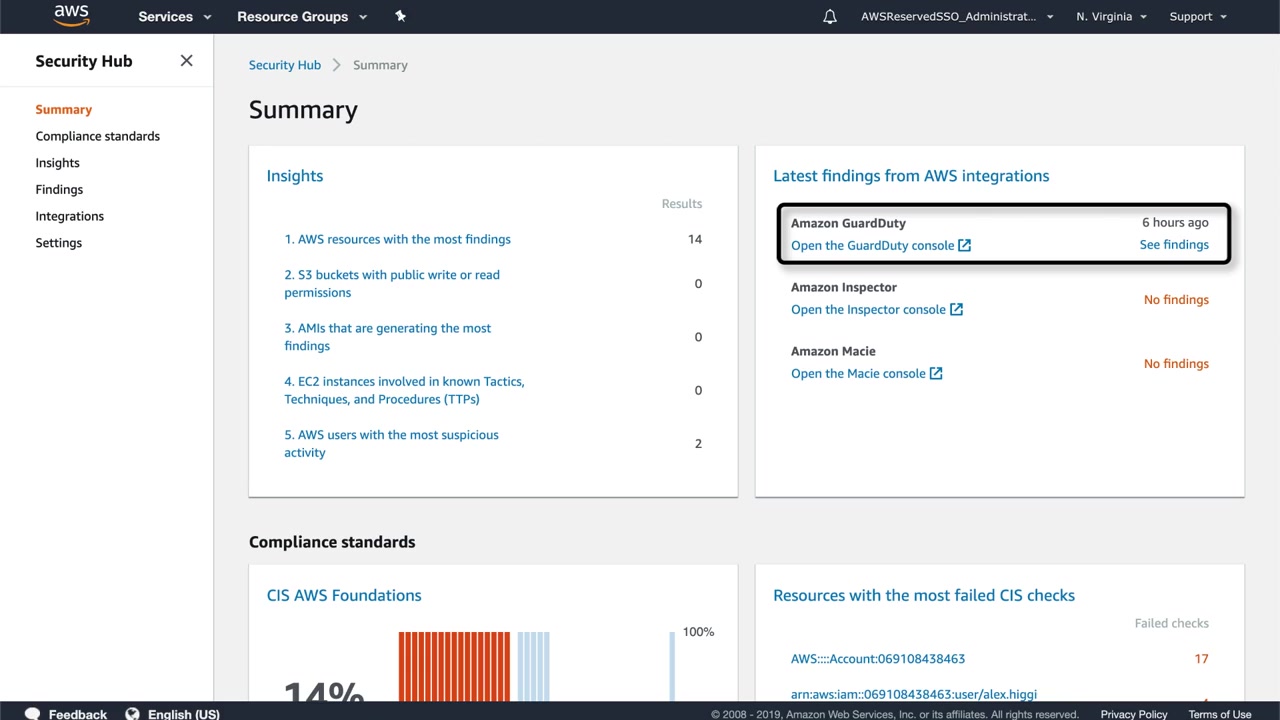The width and height of the screenshot is (1280, 720).
Task: Click the pin shortcut icon in navbar
Action: tap(400, 16)
